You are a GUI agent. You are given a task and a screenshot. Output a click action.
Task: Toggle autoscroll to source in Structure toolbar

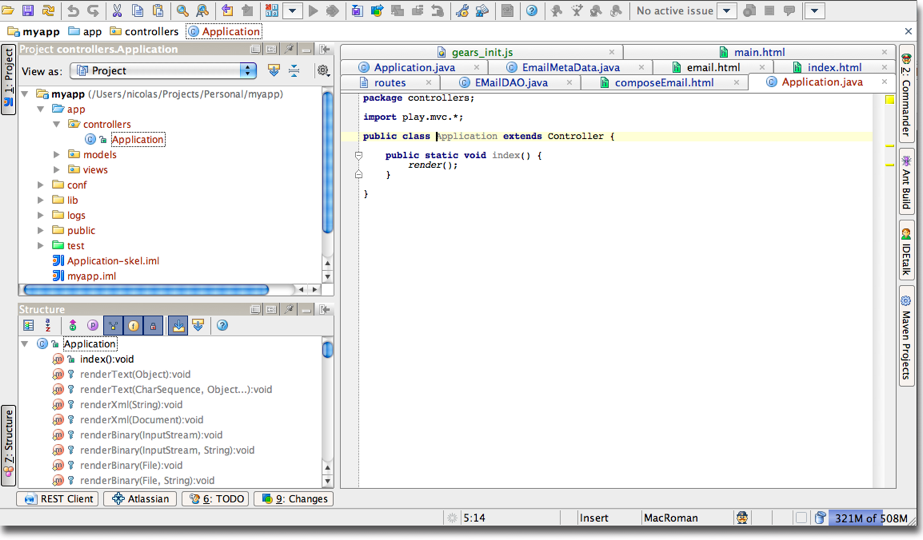click(178, 326)
